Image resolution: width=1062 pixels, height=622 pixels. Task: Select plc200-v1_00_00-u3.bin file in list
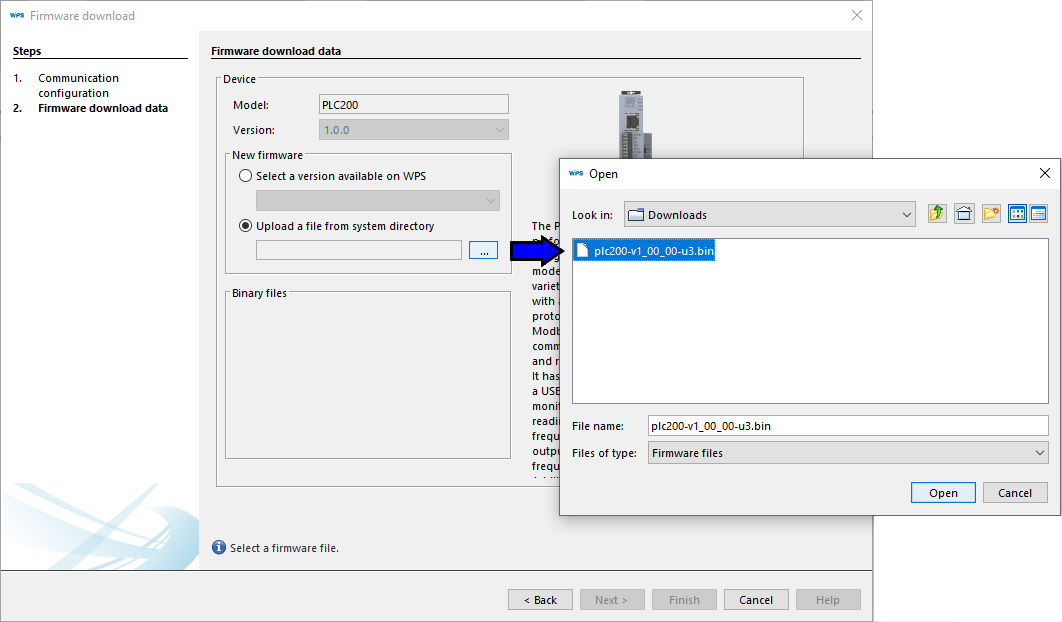[x=652, y=251]
